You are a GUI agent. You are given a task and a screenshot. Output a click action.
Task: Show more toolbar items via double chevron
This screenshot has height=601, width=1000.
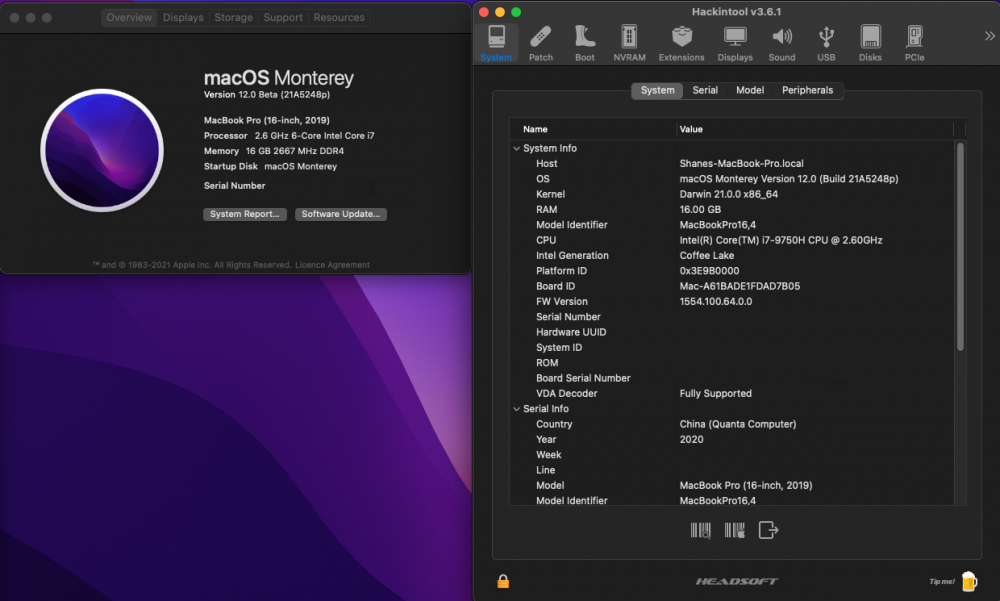coord(989,36)
